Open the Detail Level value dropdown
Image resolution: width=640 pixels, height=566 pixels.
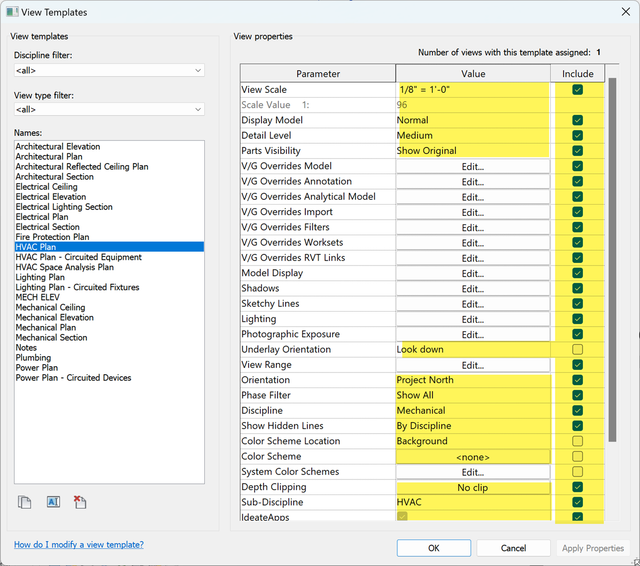click(x=472, y=136)
